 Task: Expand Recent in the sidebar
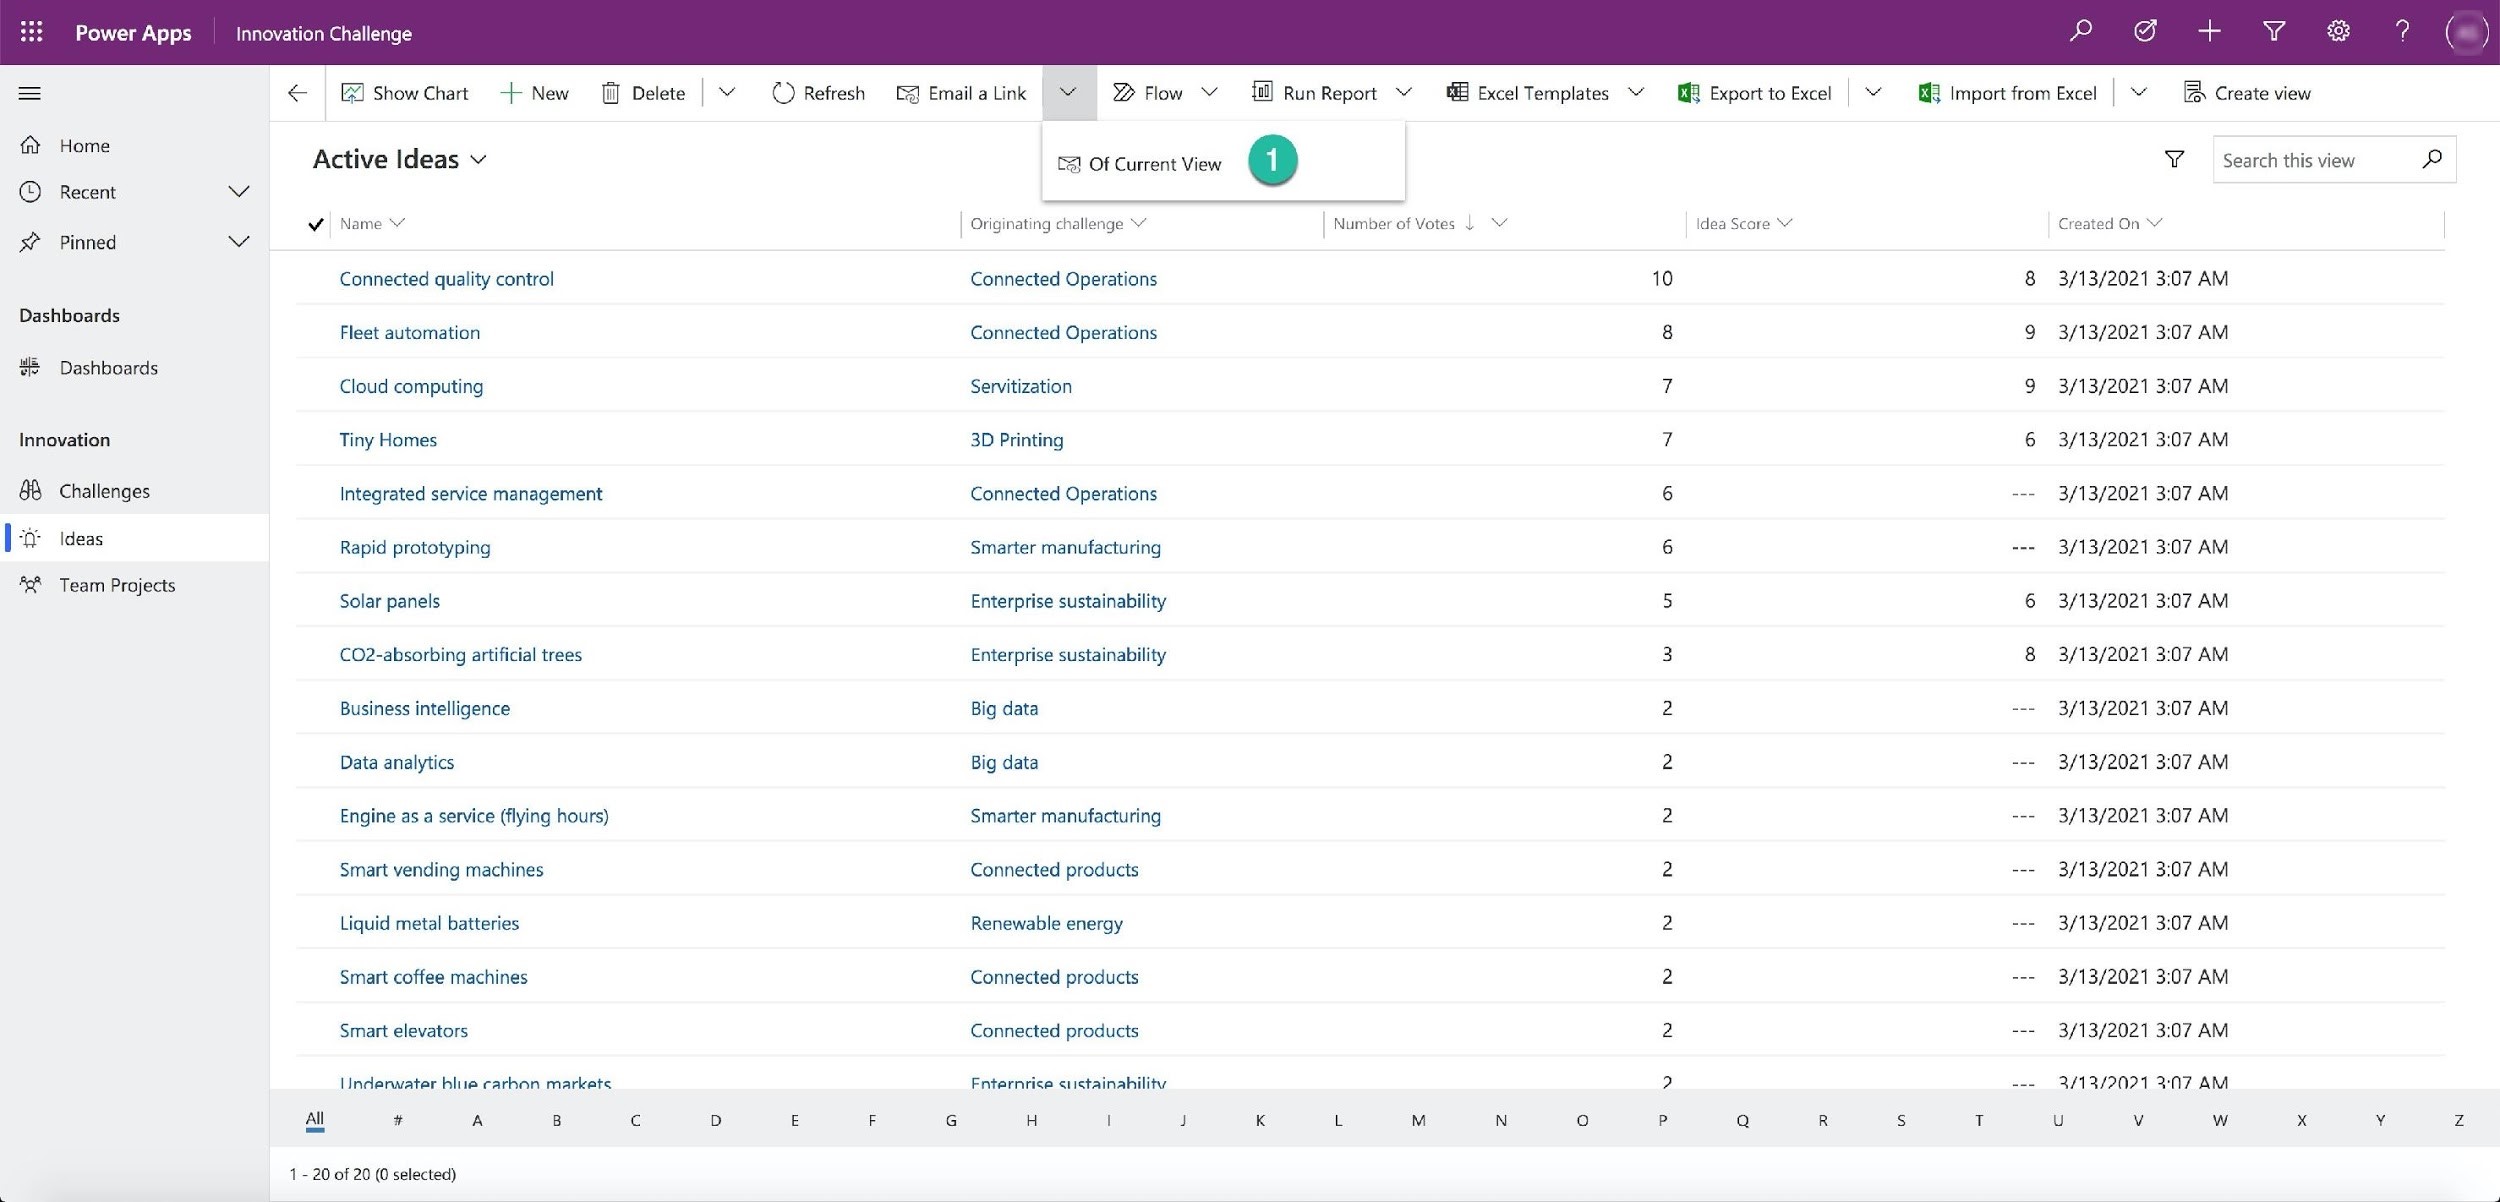238,192
